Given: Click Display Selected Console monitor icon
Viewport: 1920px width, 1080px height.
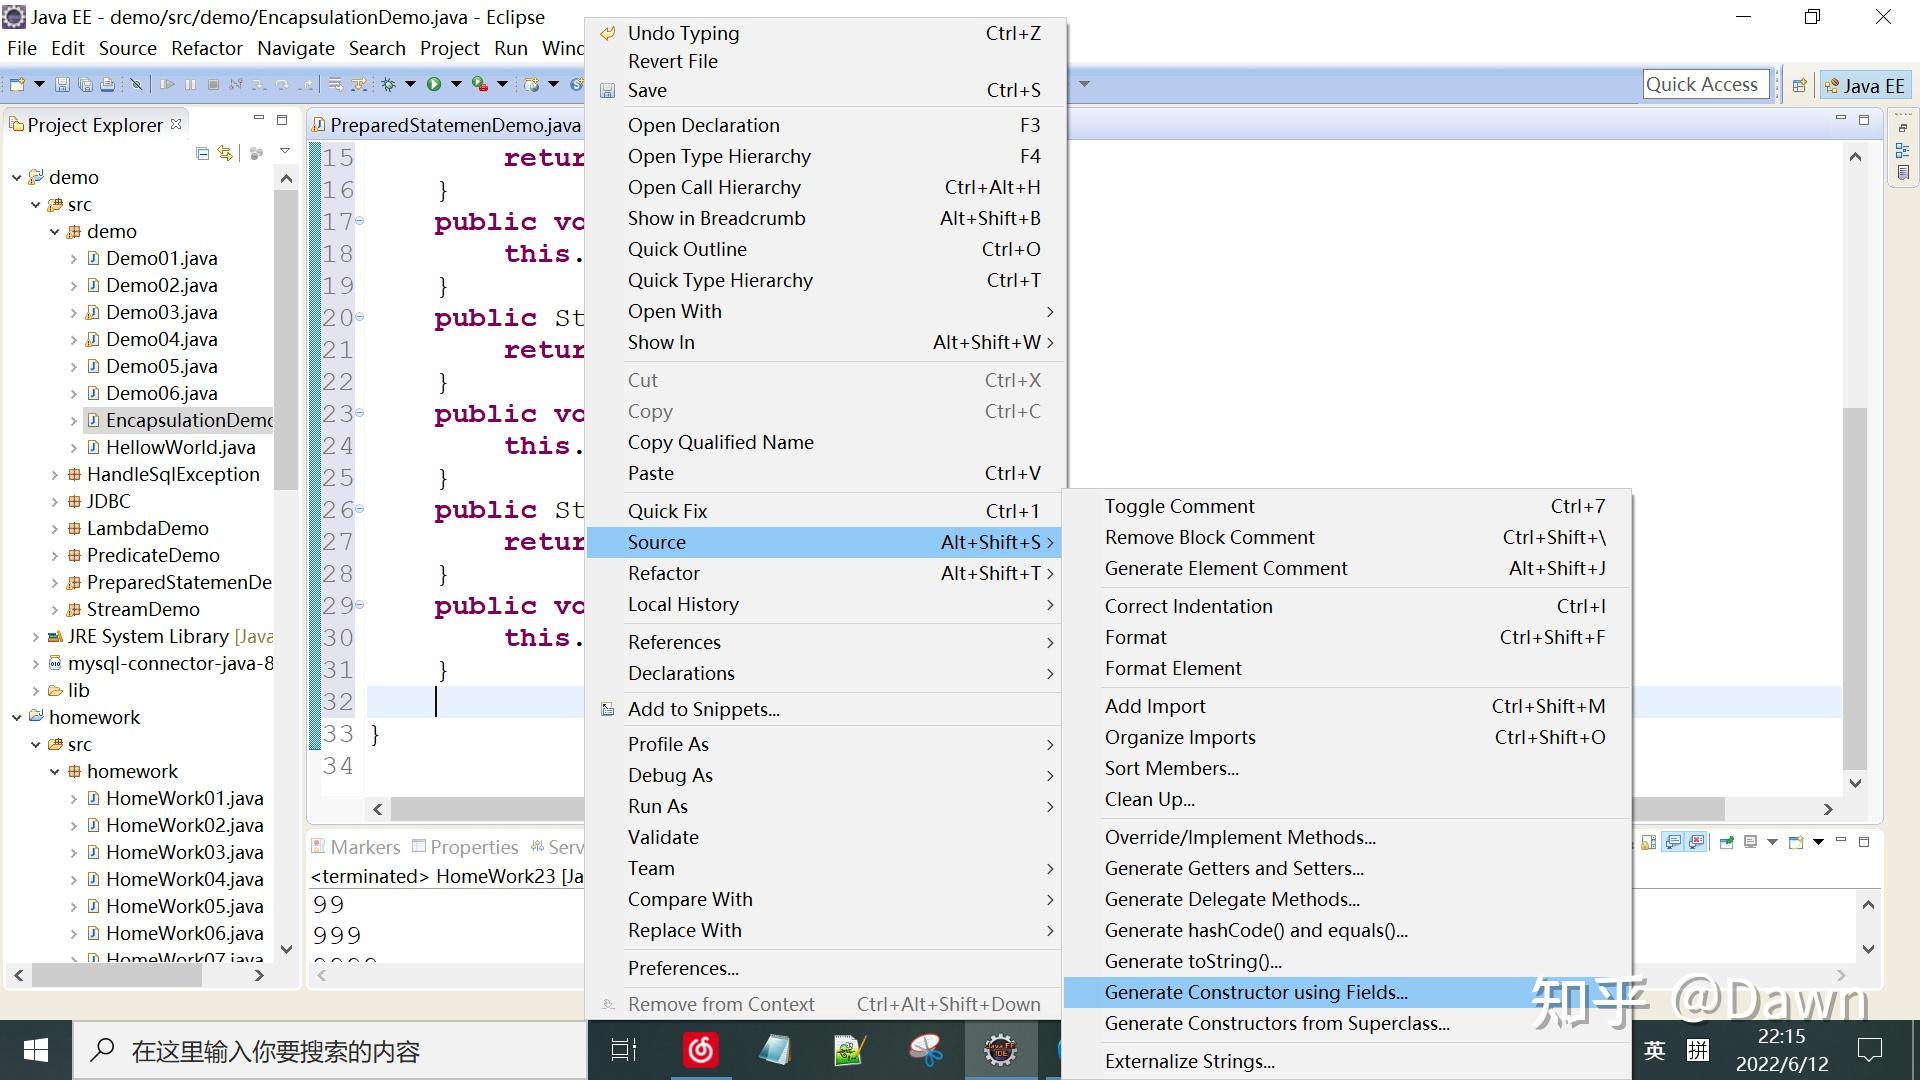Looking at the screenshot, I should 1750,842.
